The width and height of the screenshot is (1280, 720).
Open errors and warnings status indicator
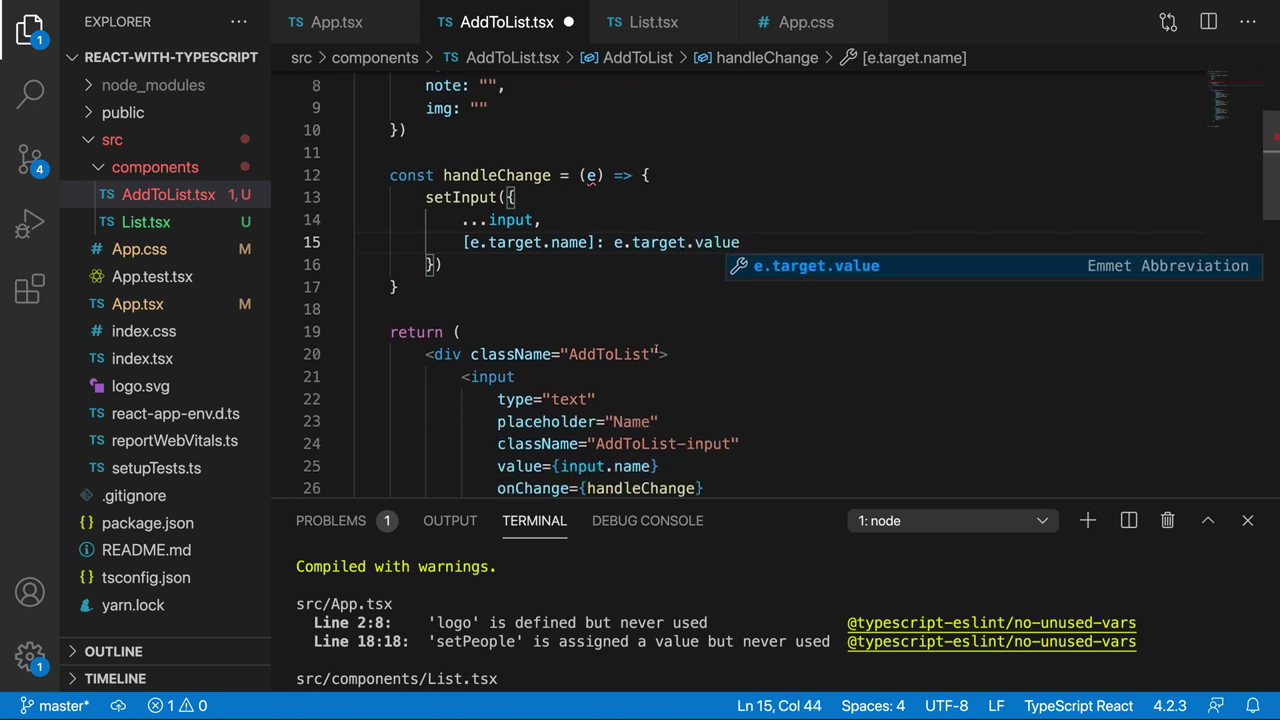click(x=178, y=706)
